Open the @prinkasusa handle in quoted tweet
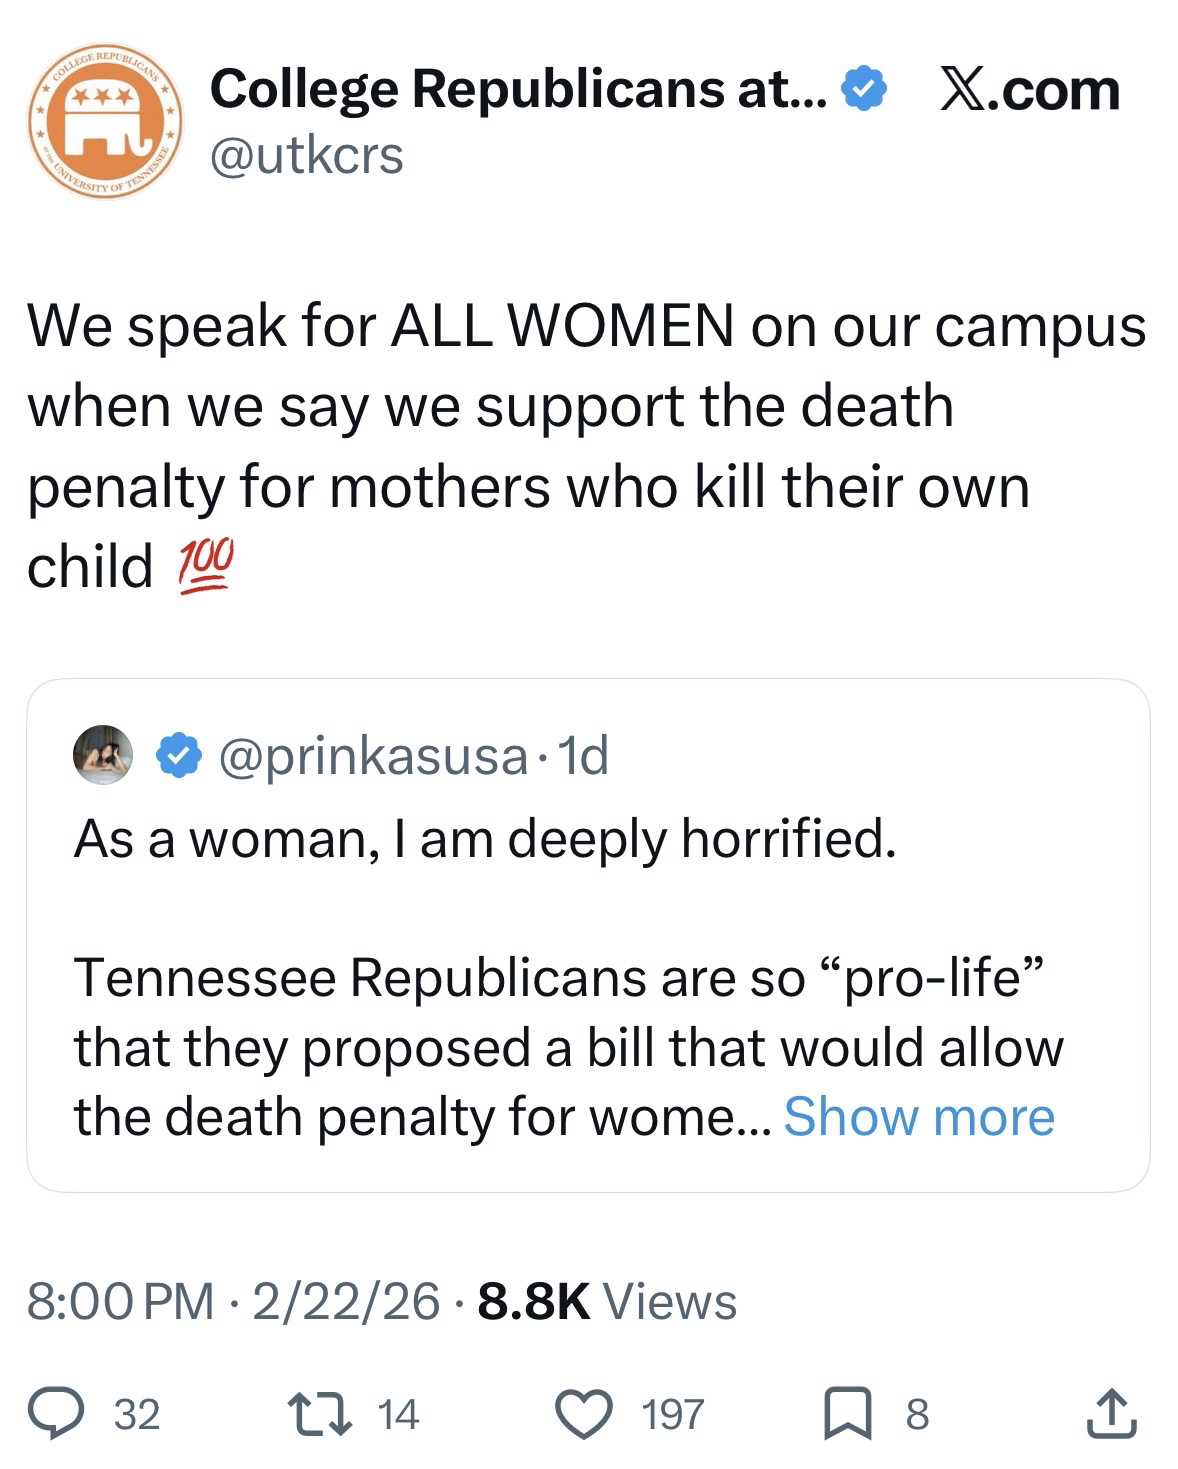This screenshot has height=1469, width=1178. (x=372, y=757)
